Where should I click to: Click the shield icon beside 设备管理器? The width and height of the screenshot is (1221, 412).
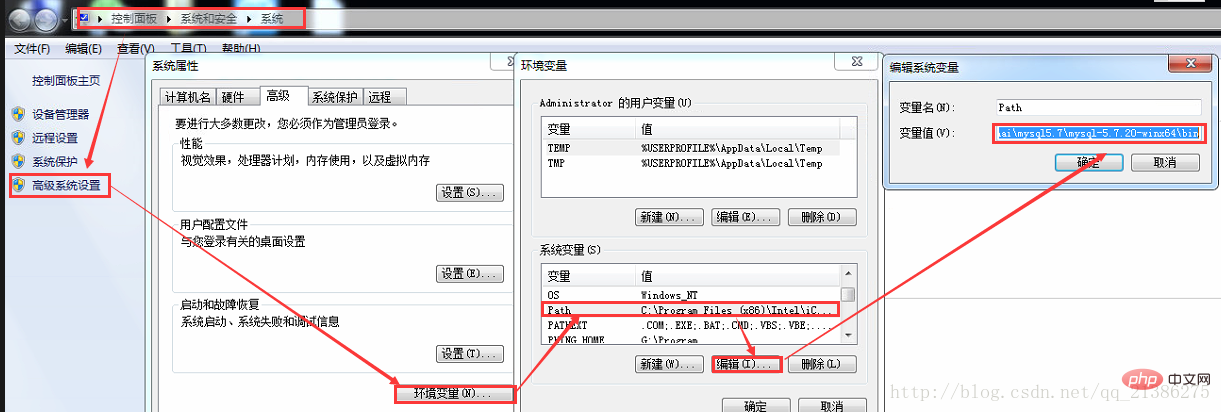pyautogui.click(x=17, y=113)
